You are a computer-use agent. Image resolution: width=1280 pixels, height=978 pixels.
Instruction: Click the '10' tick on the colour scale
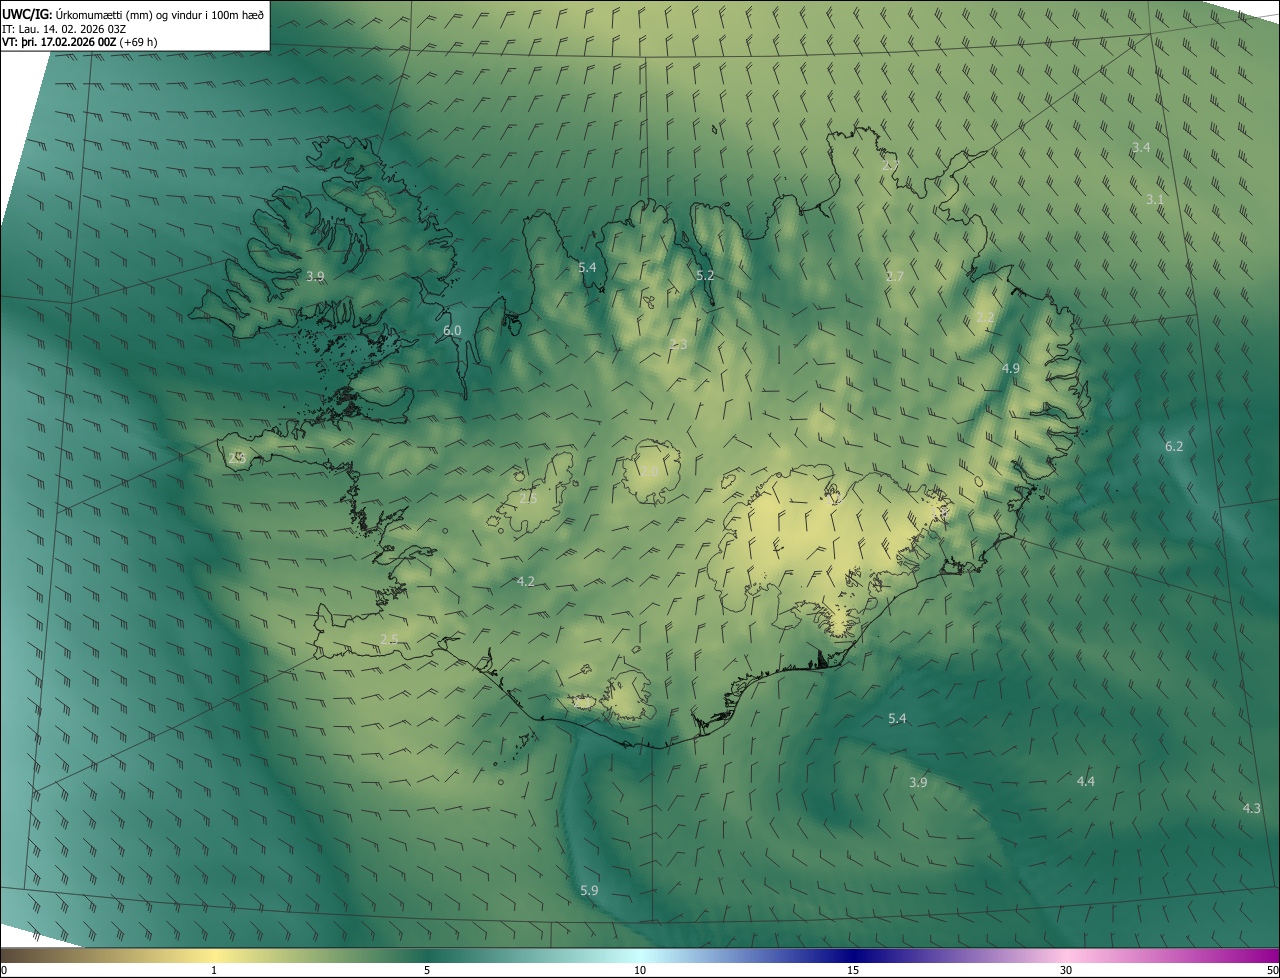pos(640,970)
